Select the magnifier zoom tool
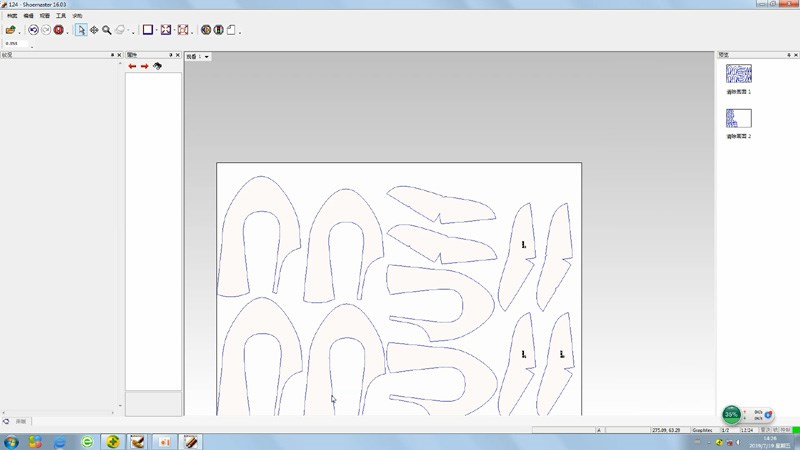This screenshot has width=800, height=450. point(106,30)
